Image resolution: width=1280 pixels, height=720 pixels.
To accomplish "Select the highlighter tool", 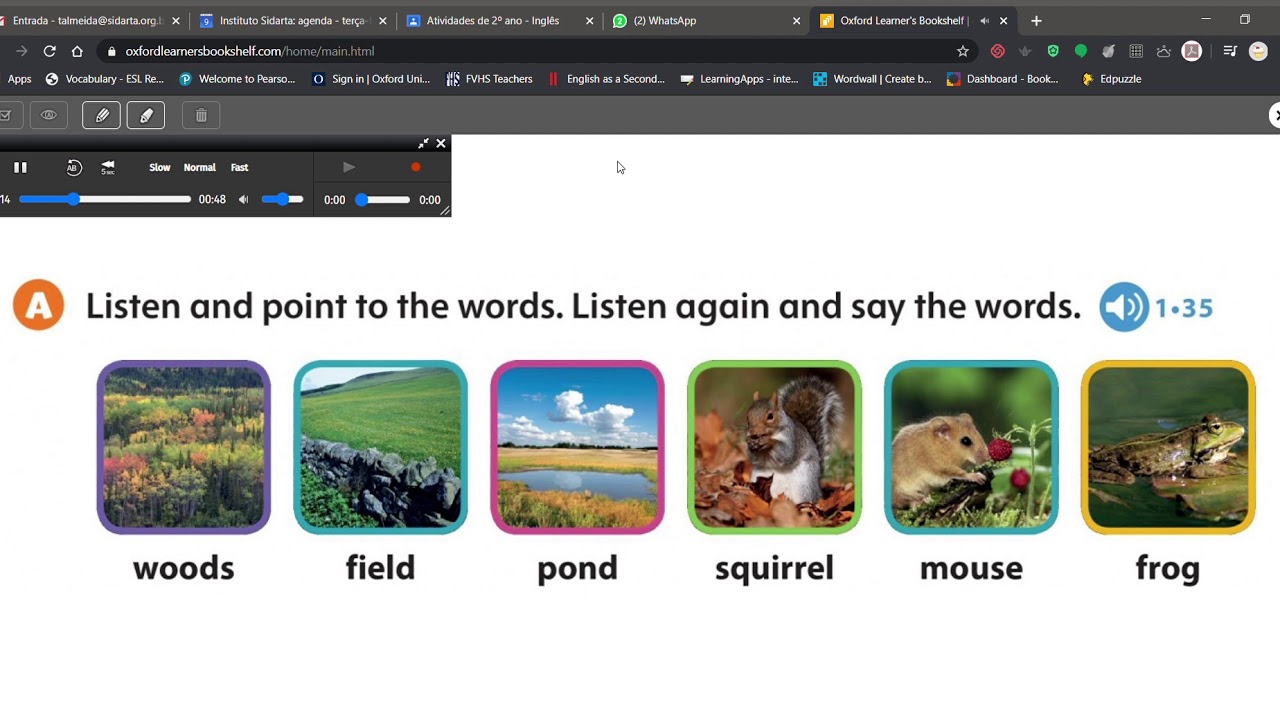I will click(x=146, y=115).
